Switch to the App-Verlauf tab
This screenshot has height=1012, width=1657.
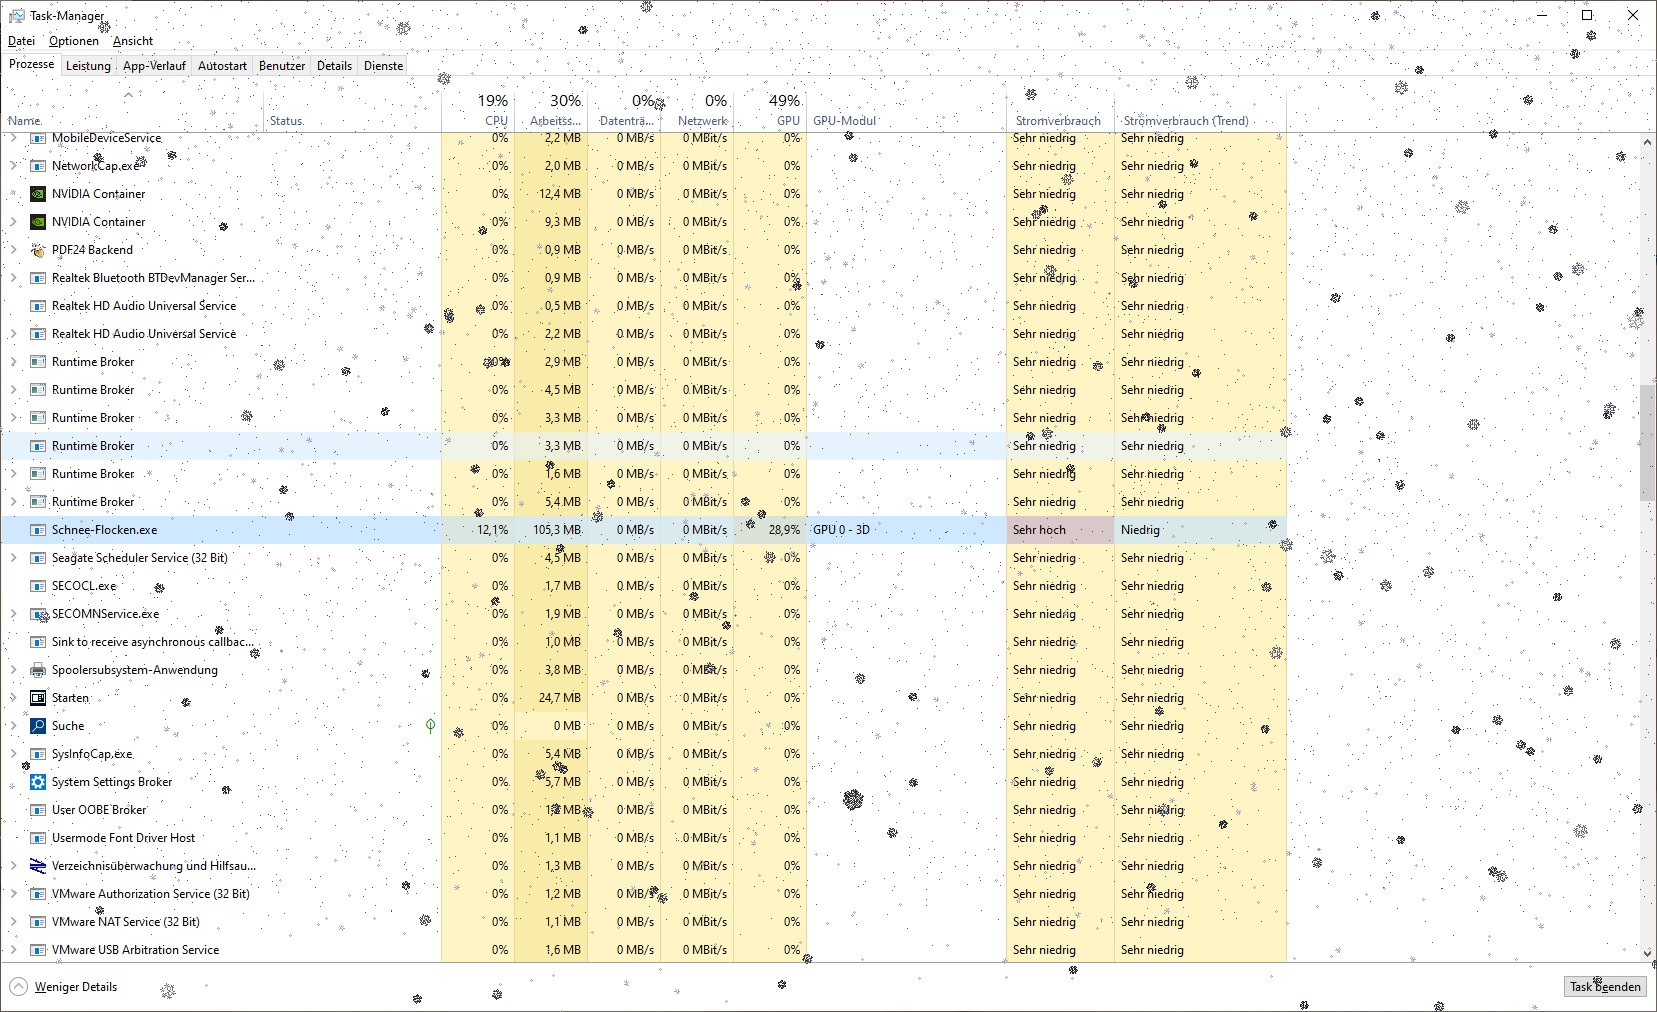tap(154, 66)
